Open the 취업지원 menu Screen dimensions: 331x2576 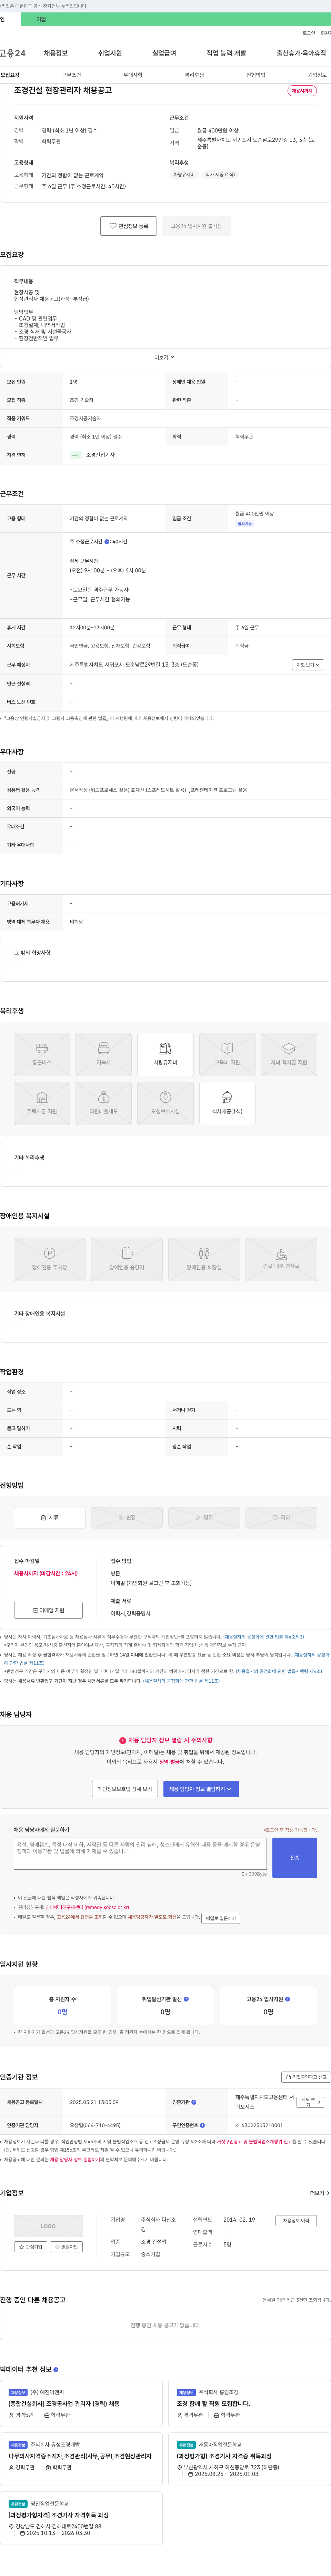110,53
